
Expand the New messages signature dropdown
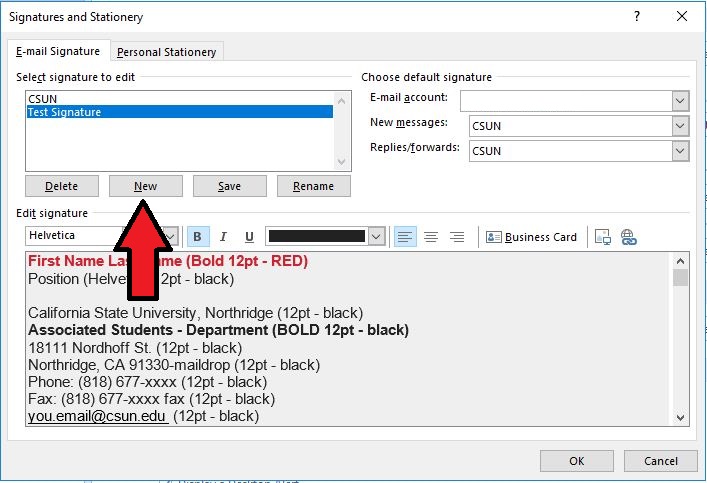pyautogui.click(x=680, y=126)
